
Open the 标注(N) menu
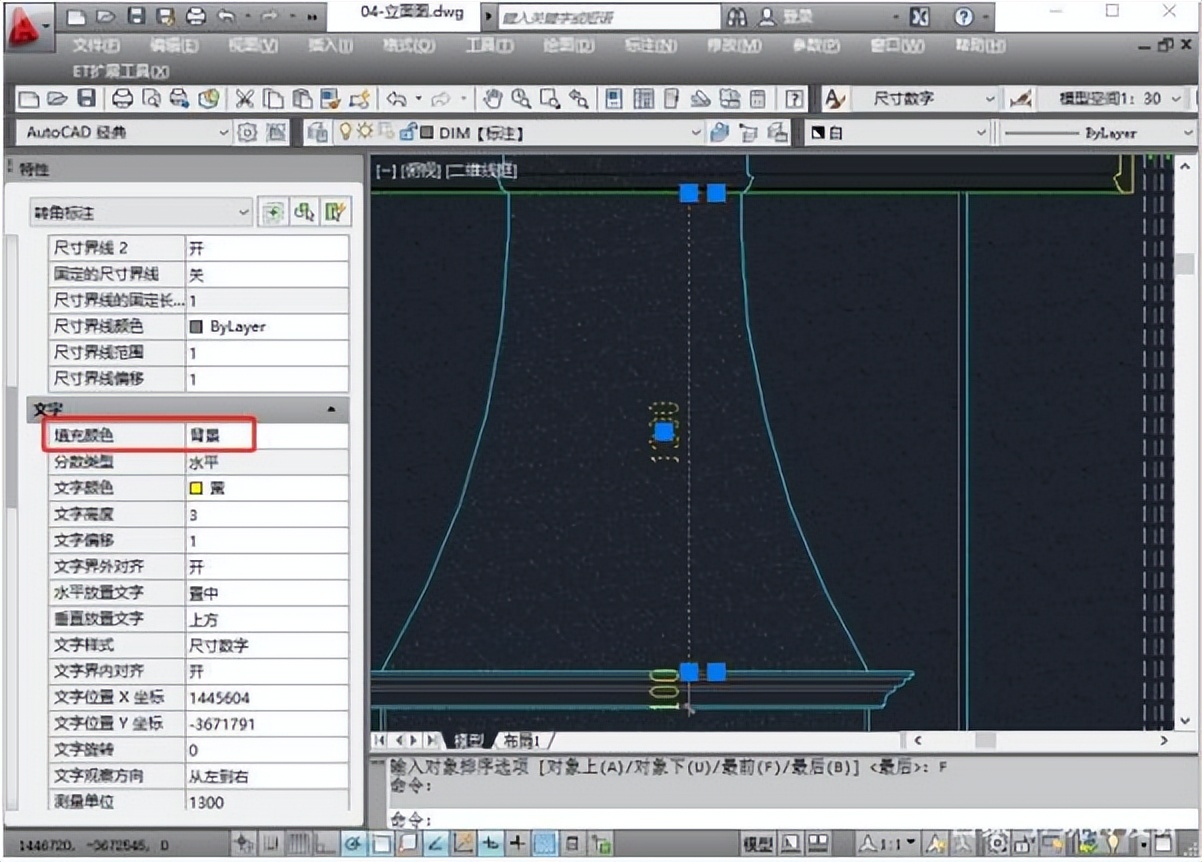pos(650,46)
